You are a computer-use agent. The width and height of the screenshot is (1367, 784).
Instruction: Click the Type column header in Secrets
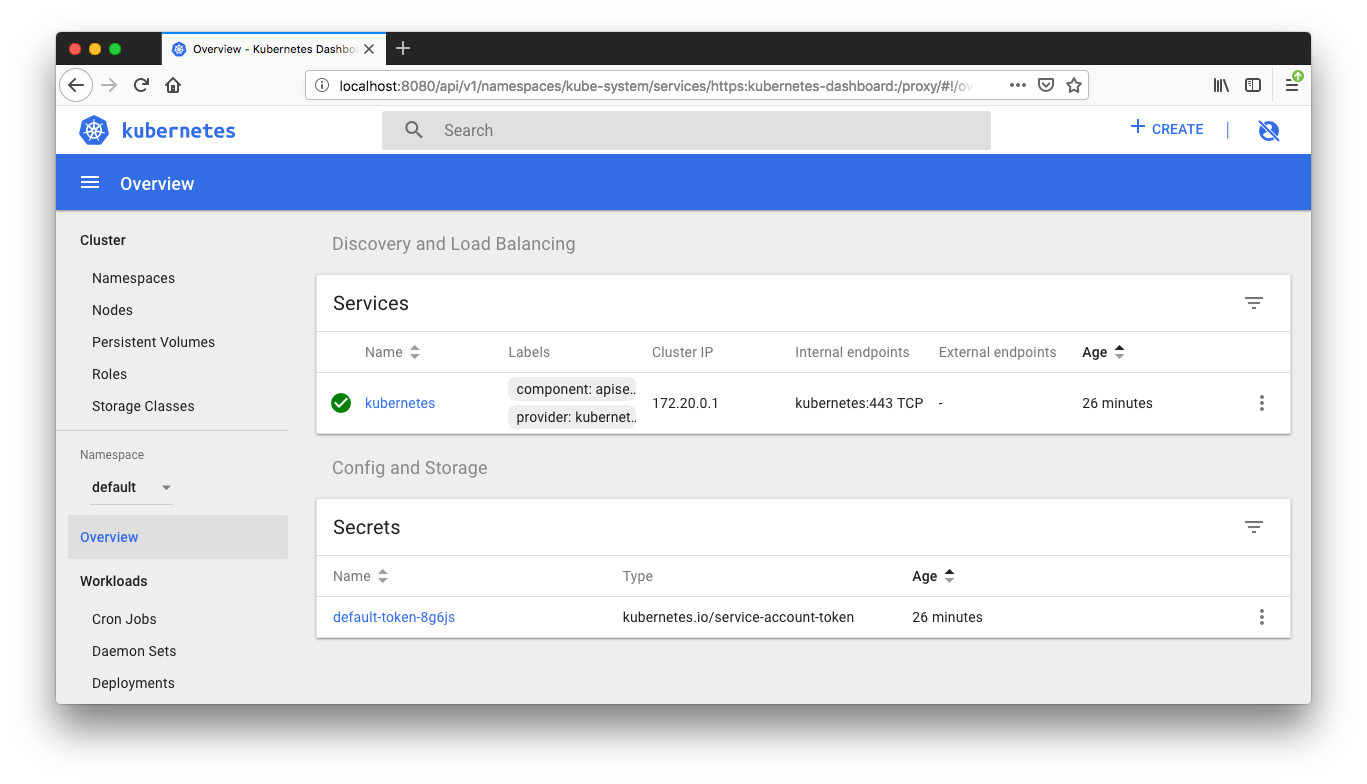tap(637, 576)
